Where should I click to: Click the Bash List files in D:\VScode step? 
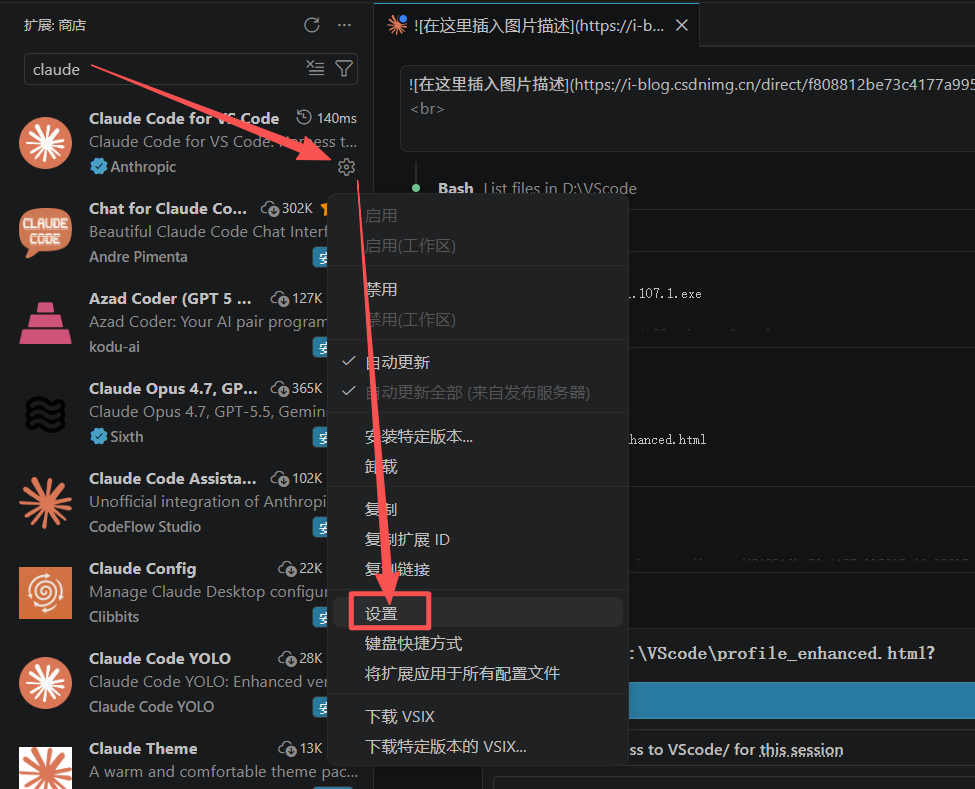537,188
